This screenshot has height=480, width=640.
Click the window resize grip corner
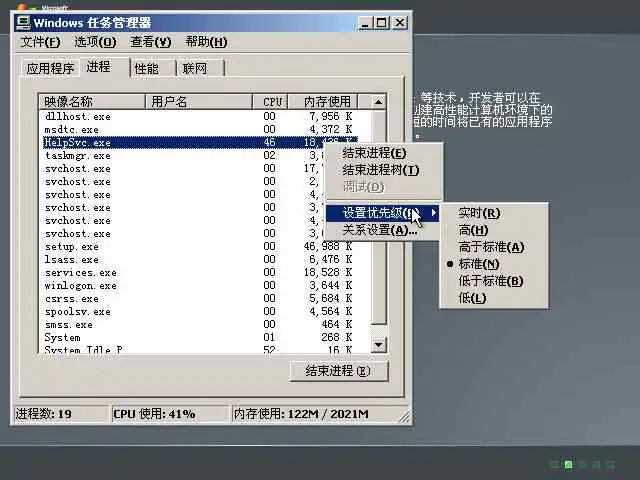pos(404,416)
